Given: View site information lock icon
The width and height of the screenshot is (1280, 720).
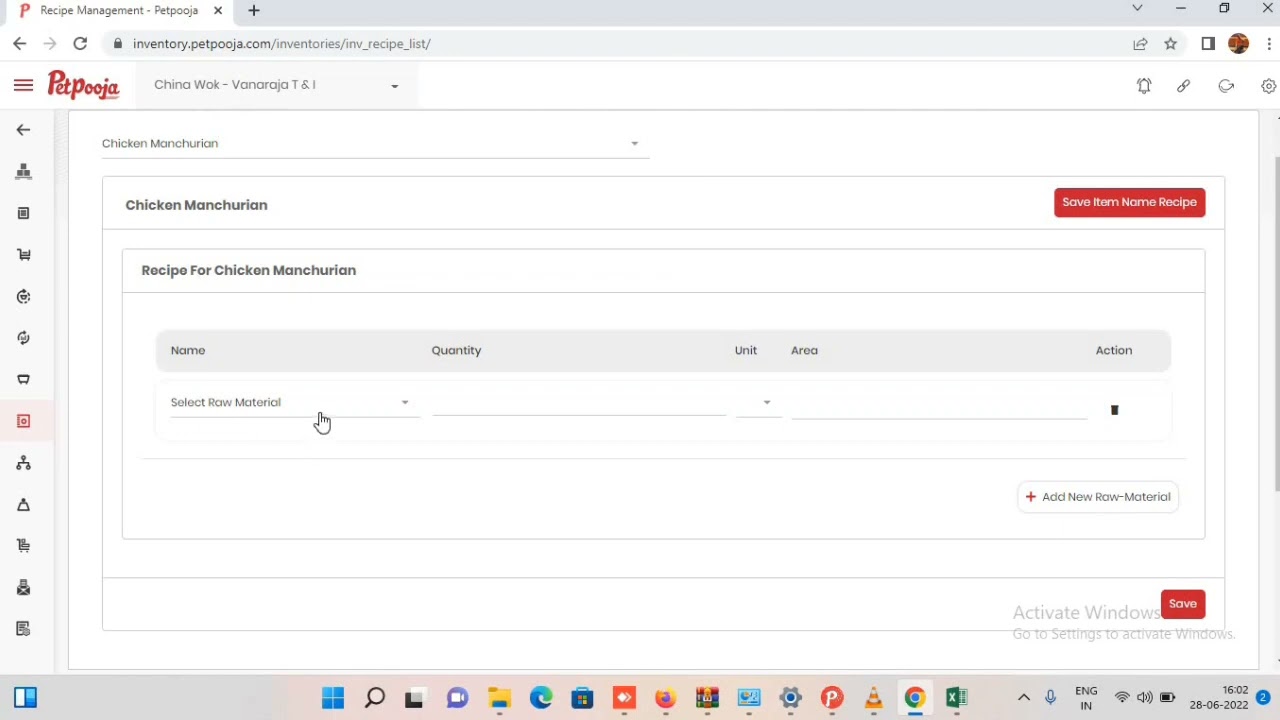Looking at the screenshot, I should click(118, 44).
